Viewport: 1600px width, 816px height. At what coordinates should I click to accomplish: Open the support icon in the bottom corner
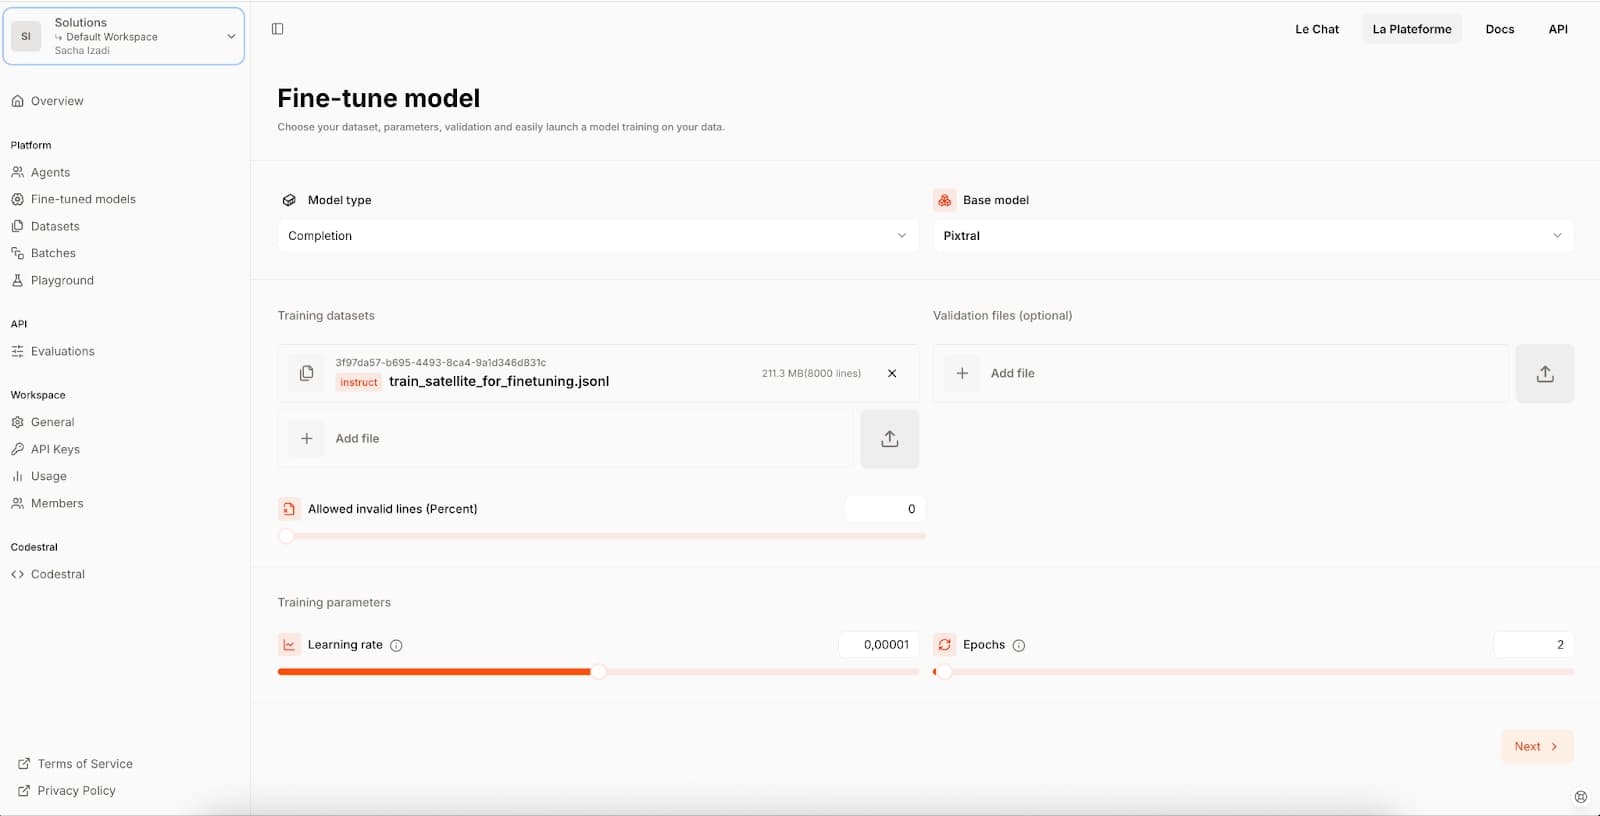(x=1580, y=797)
